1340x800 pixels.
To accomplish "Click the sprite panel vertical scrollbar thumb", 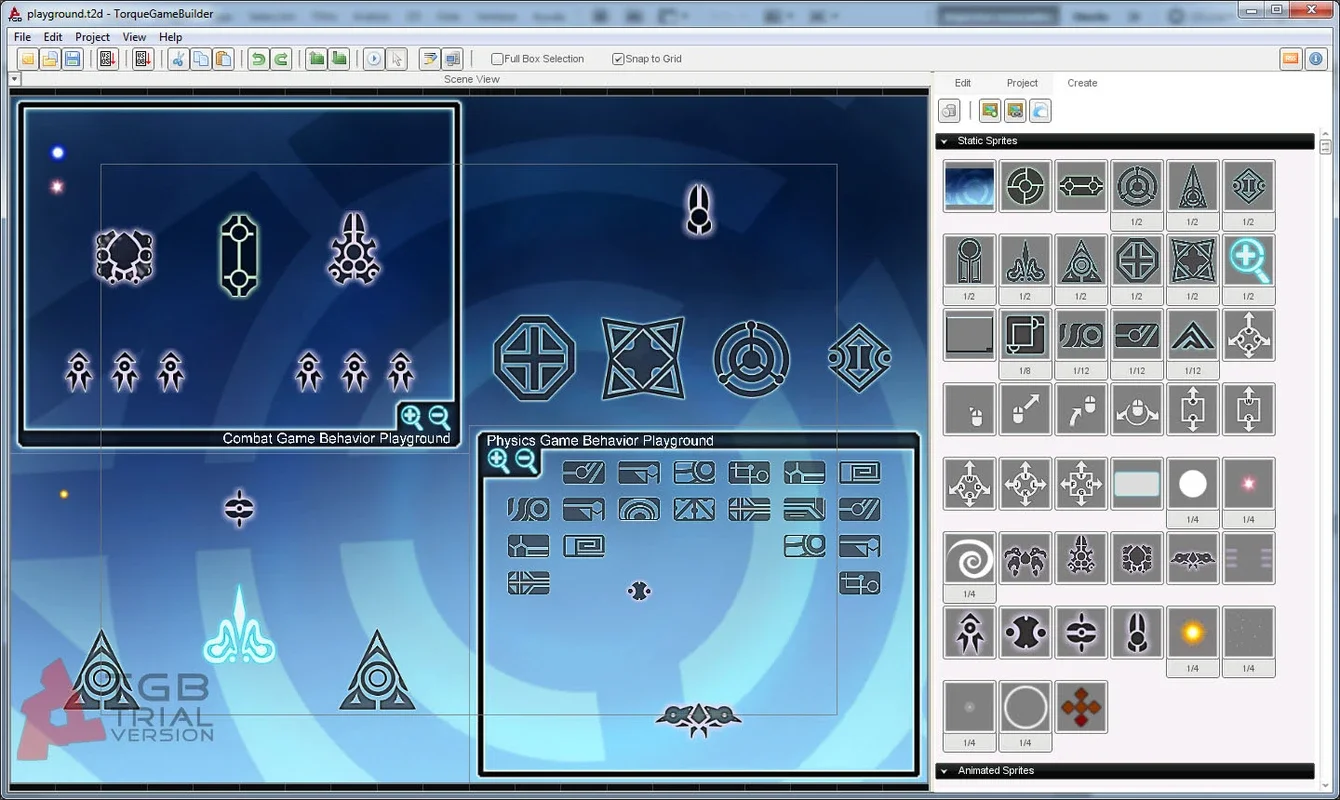I will pos(1325,146).
